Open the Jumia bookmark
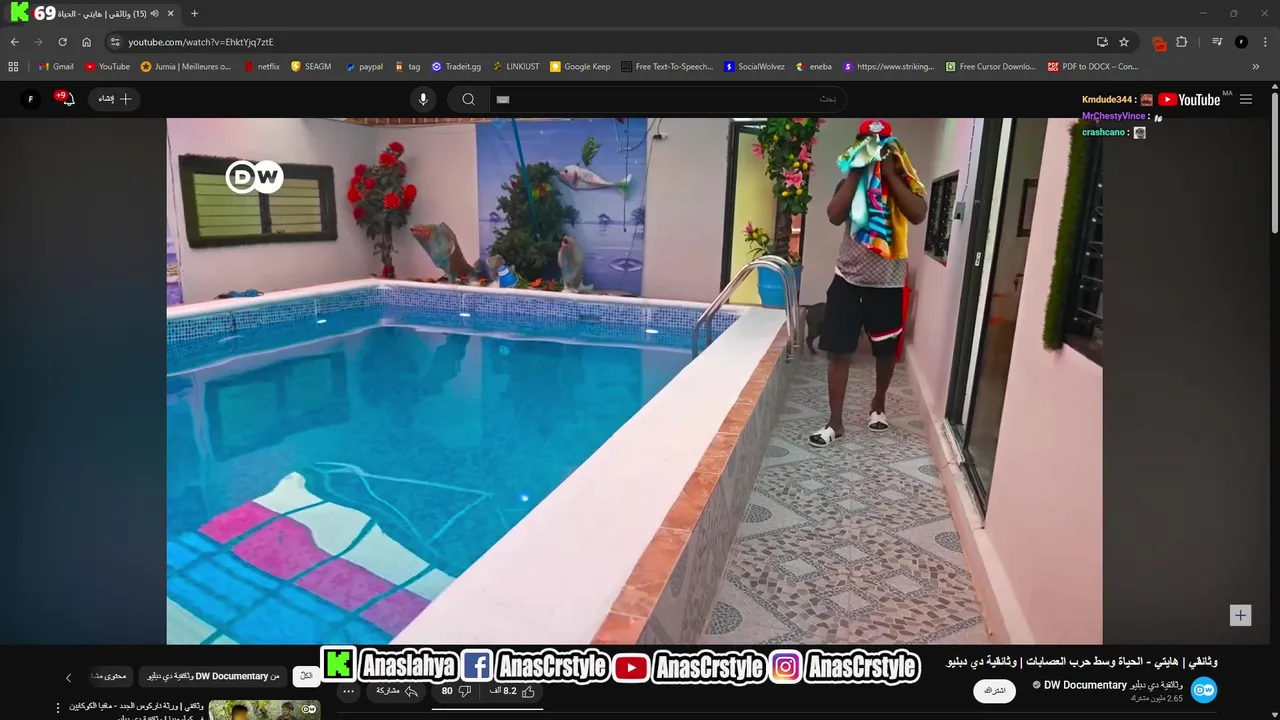 pos(186,67)
